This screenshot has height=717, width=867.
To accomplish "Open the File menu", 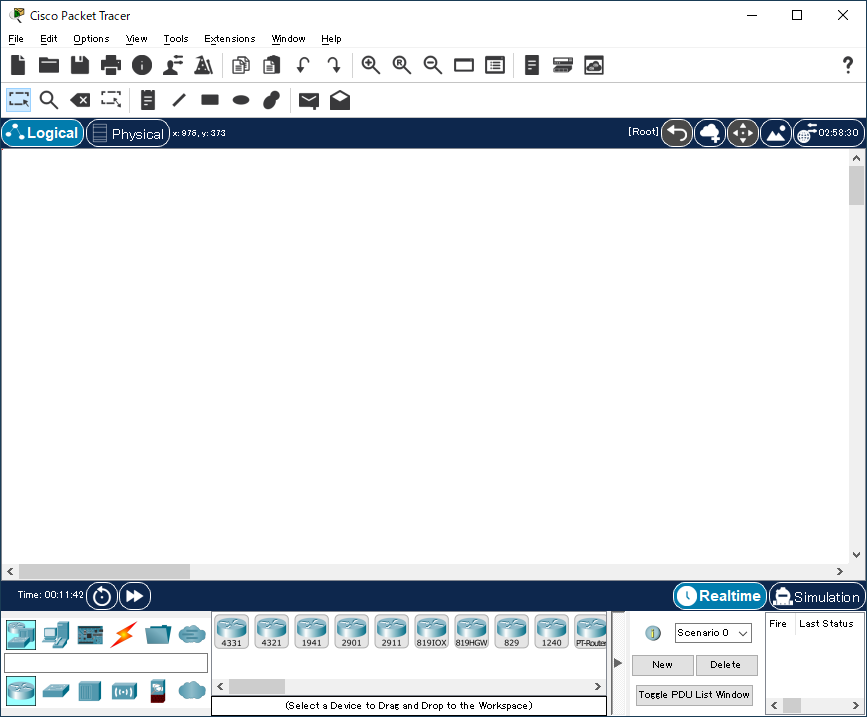I will pyautogui.click(x=16, y=39).
